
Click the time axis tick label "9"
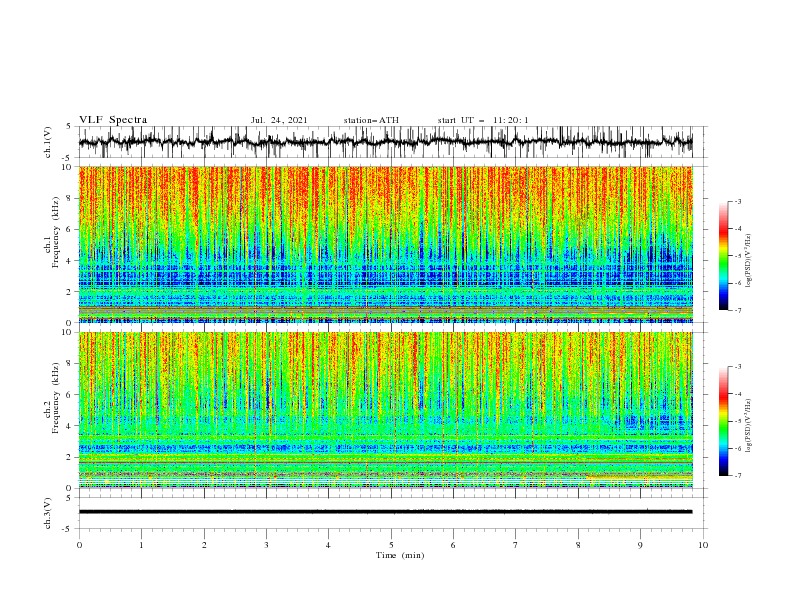click(640, 545)
